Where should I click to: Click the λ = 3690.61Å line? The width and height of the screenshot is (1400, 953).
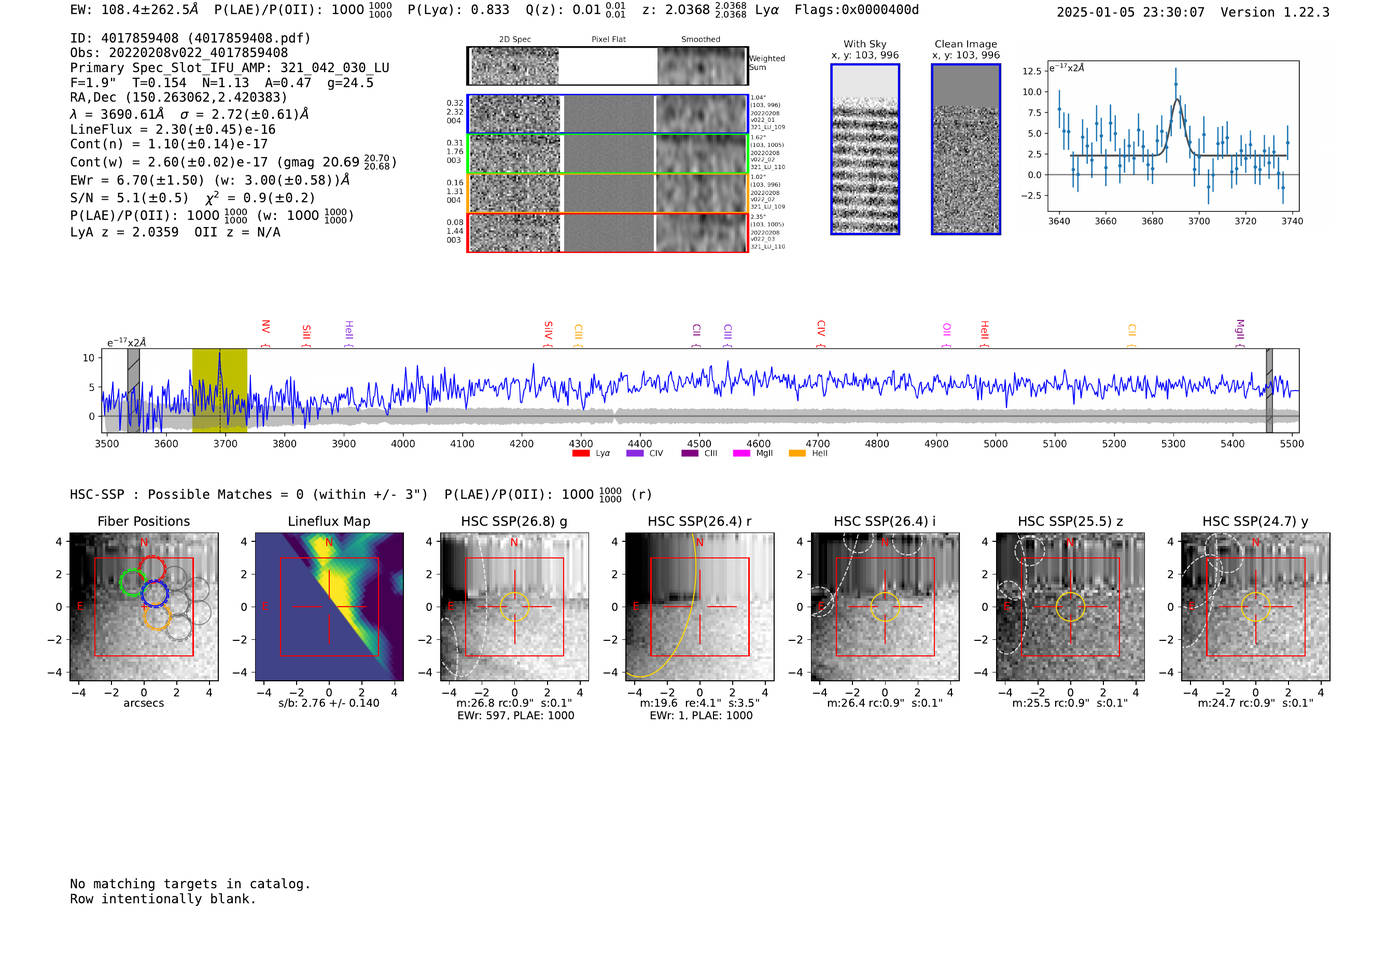click(189, 114)
